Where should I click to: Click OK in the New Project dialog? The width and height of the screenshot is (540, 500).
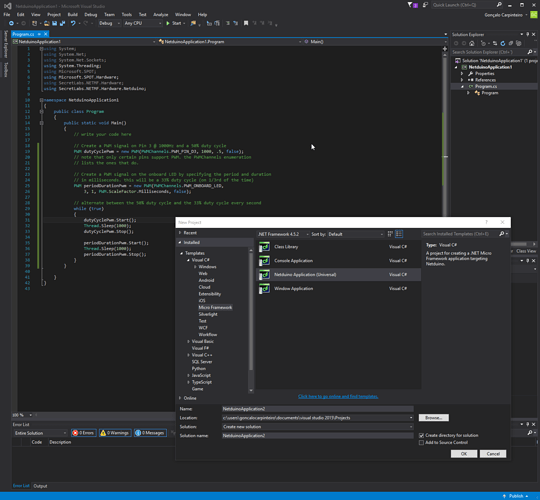pyautogui.click(x=464, y=454)
